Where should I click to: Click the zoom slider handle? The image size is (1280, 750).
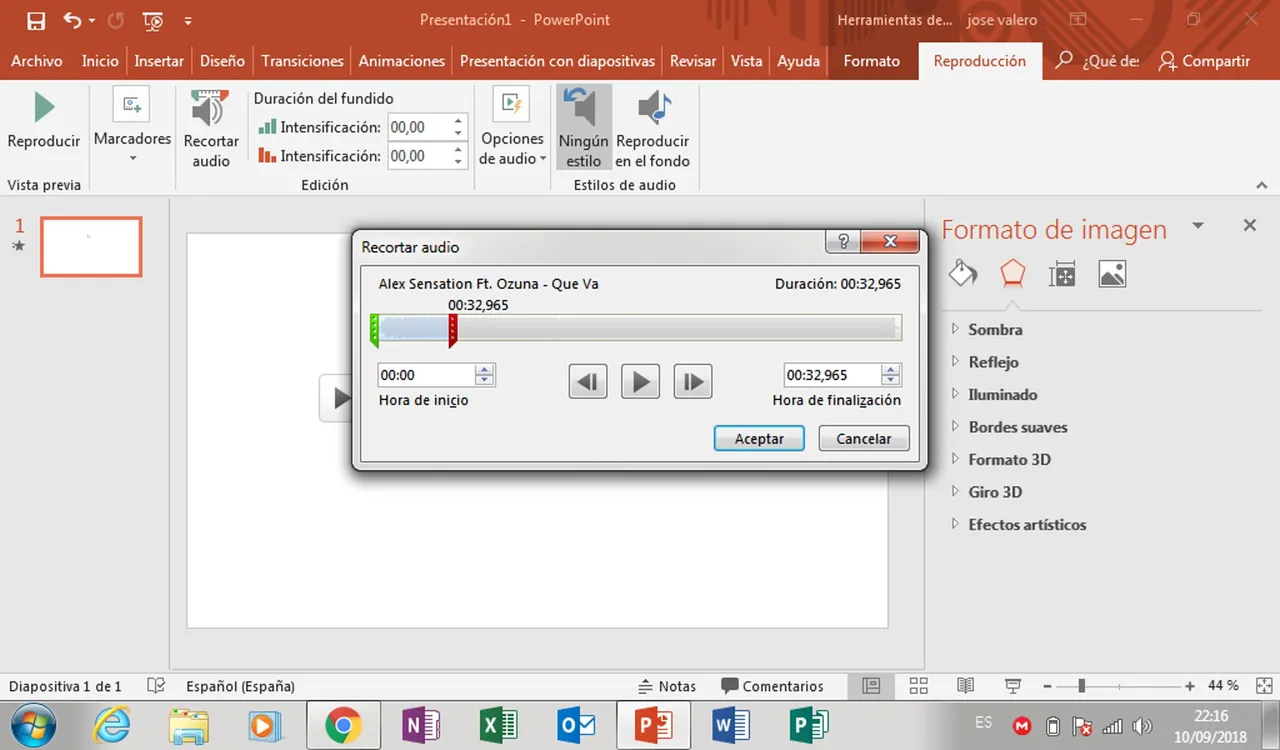[1082, 686]
